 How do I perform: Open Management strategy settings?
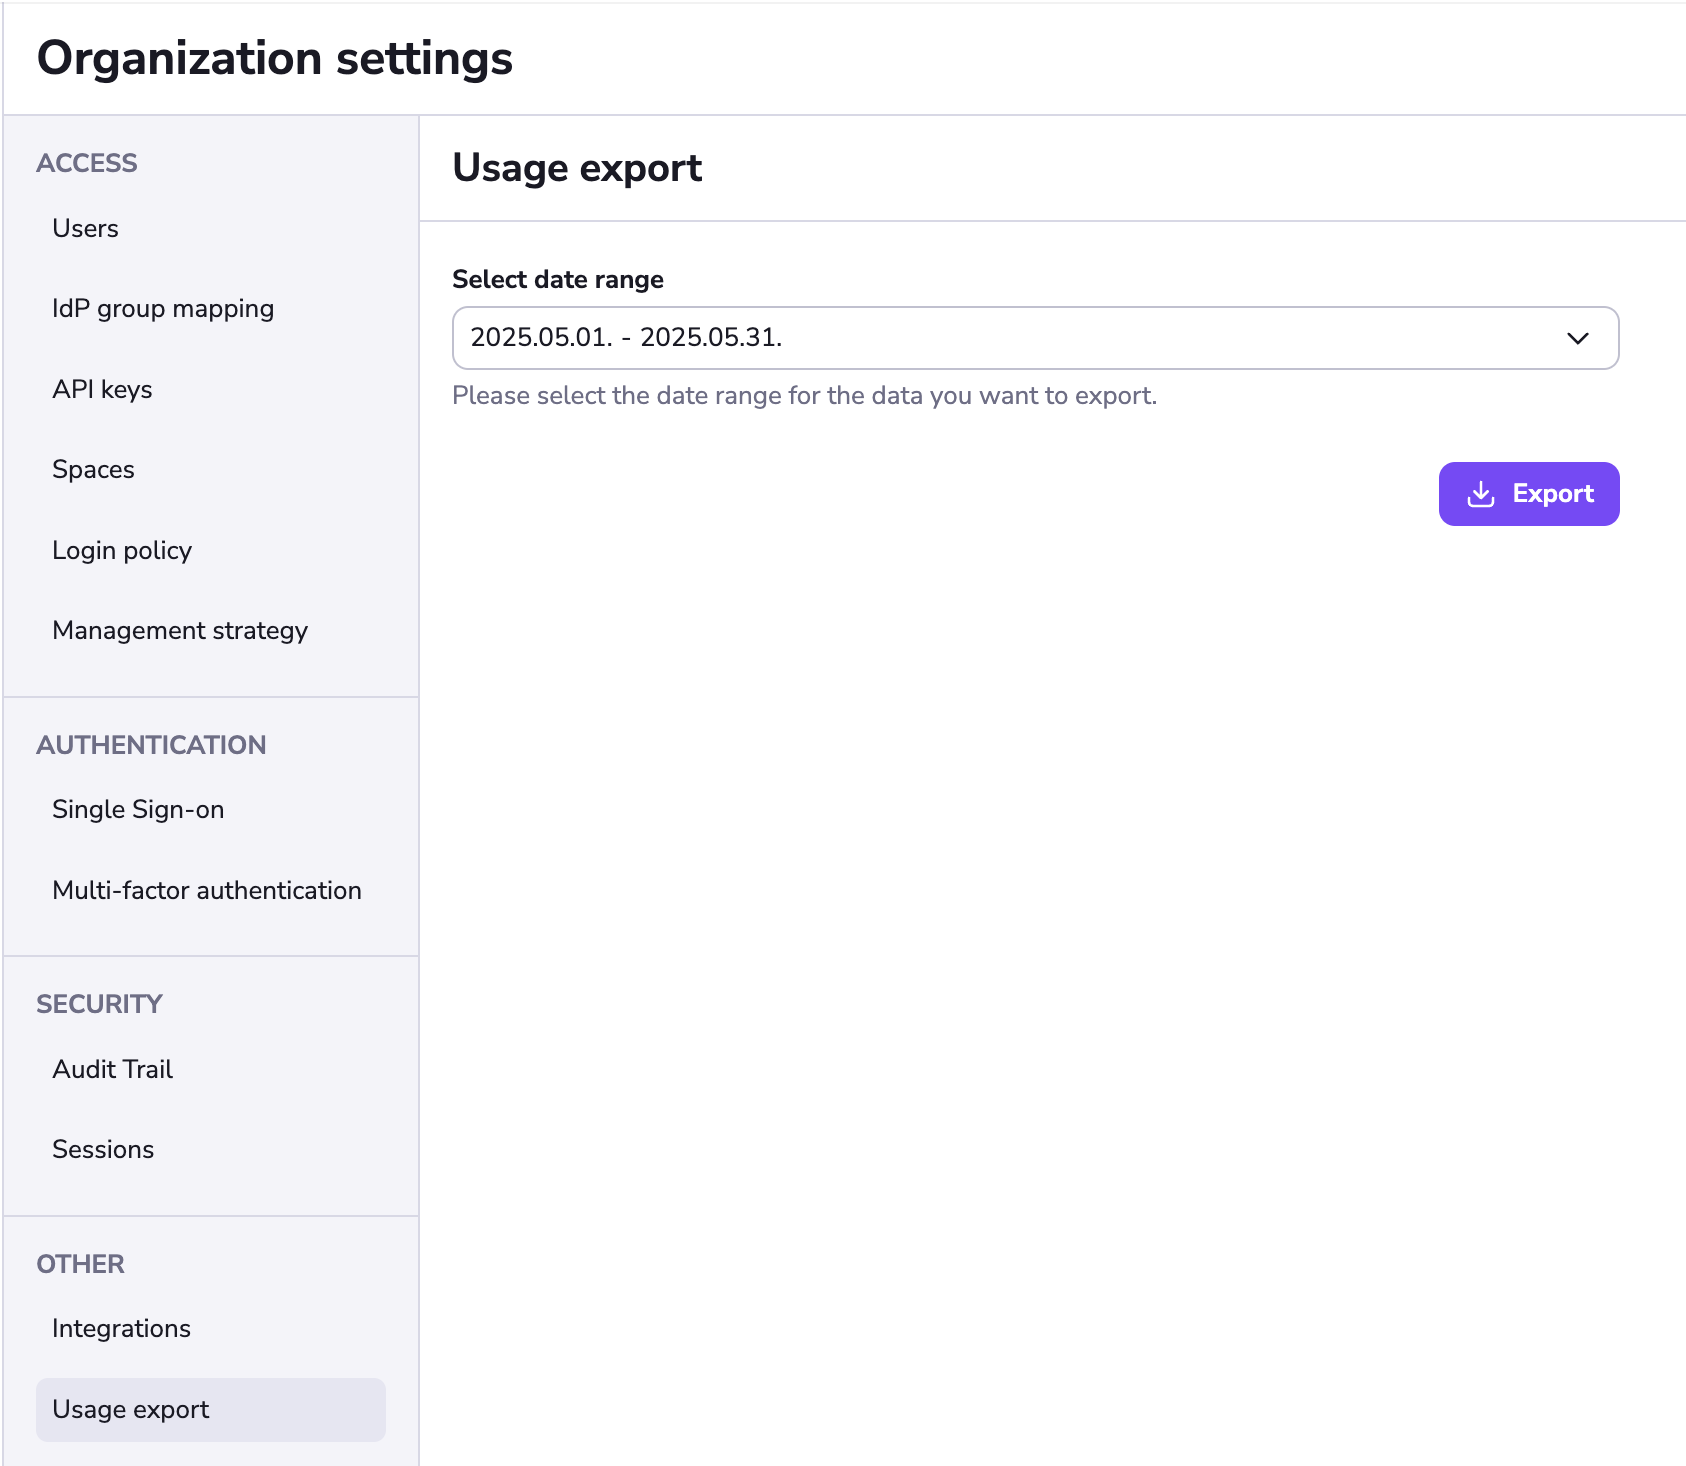(180, 631)
